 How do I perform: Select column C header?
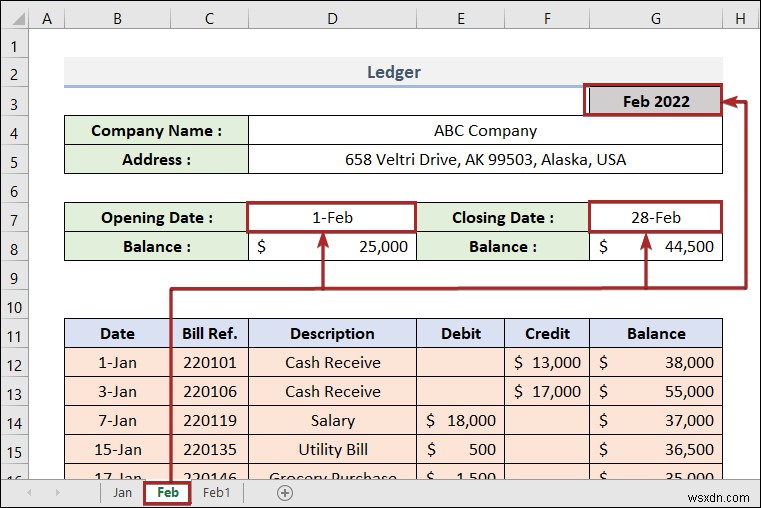[210, 19]
